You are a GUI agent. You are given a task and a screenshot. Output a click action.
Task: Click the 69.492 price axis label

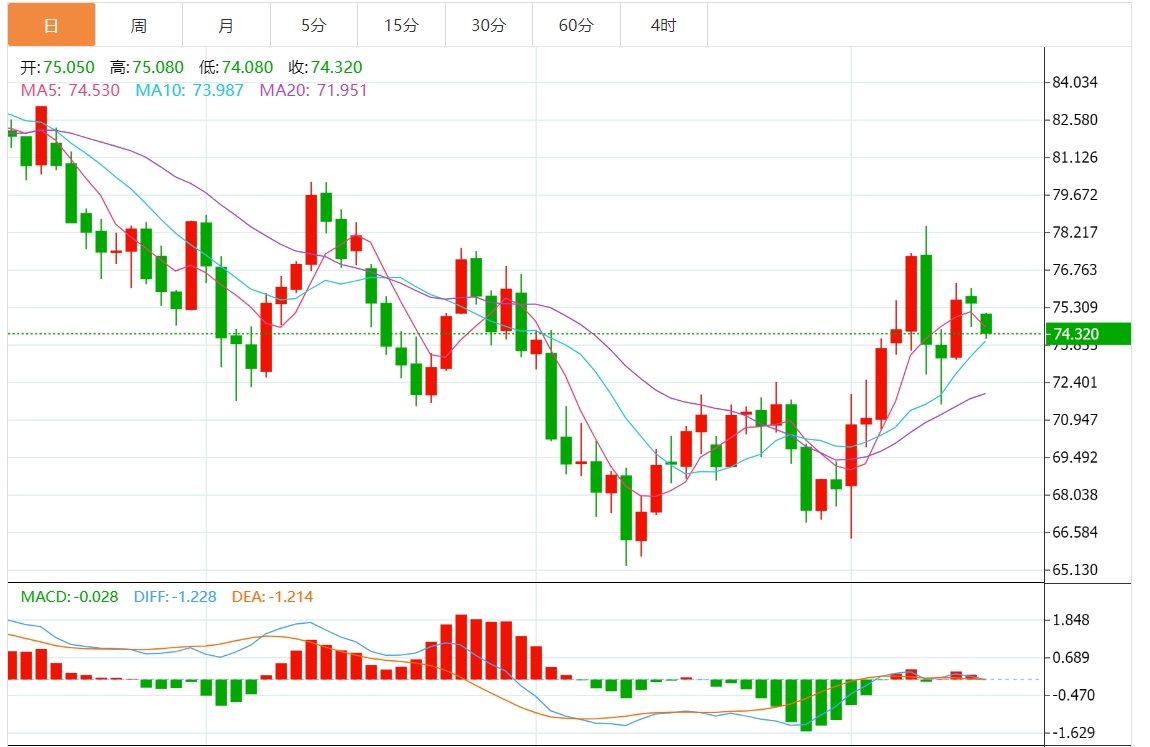1074,457
